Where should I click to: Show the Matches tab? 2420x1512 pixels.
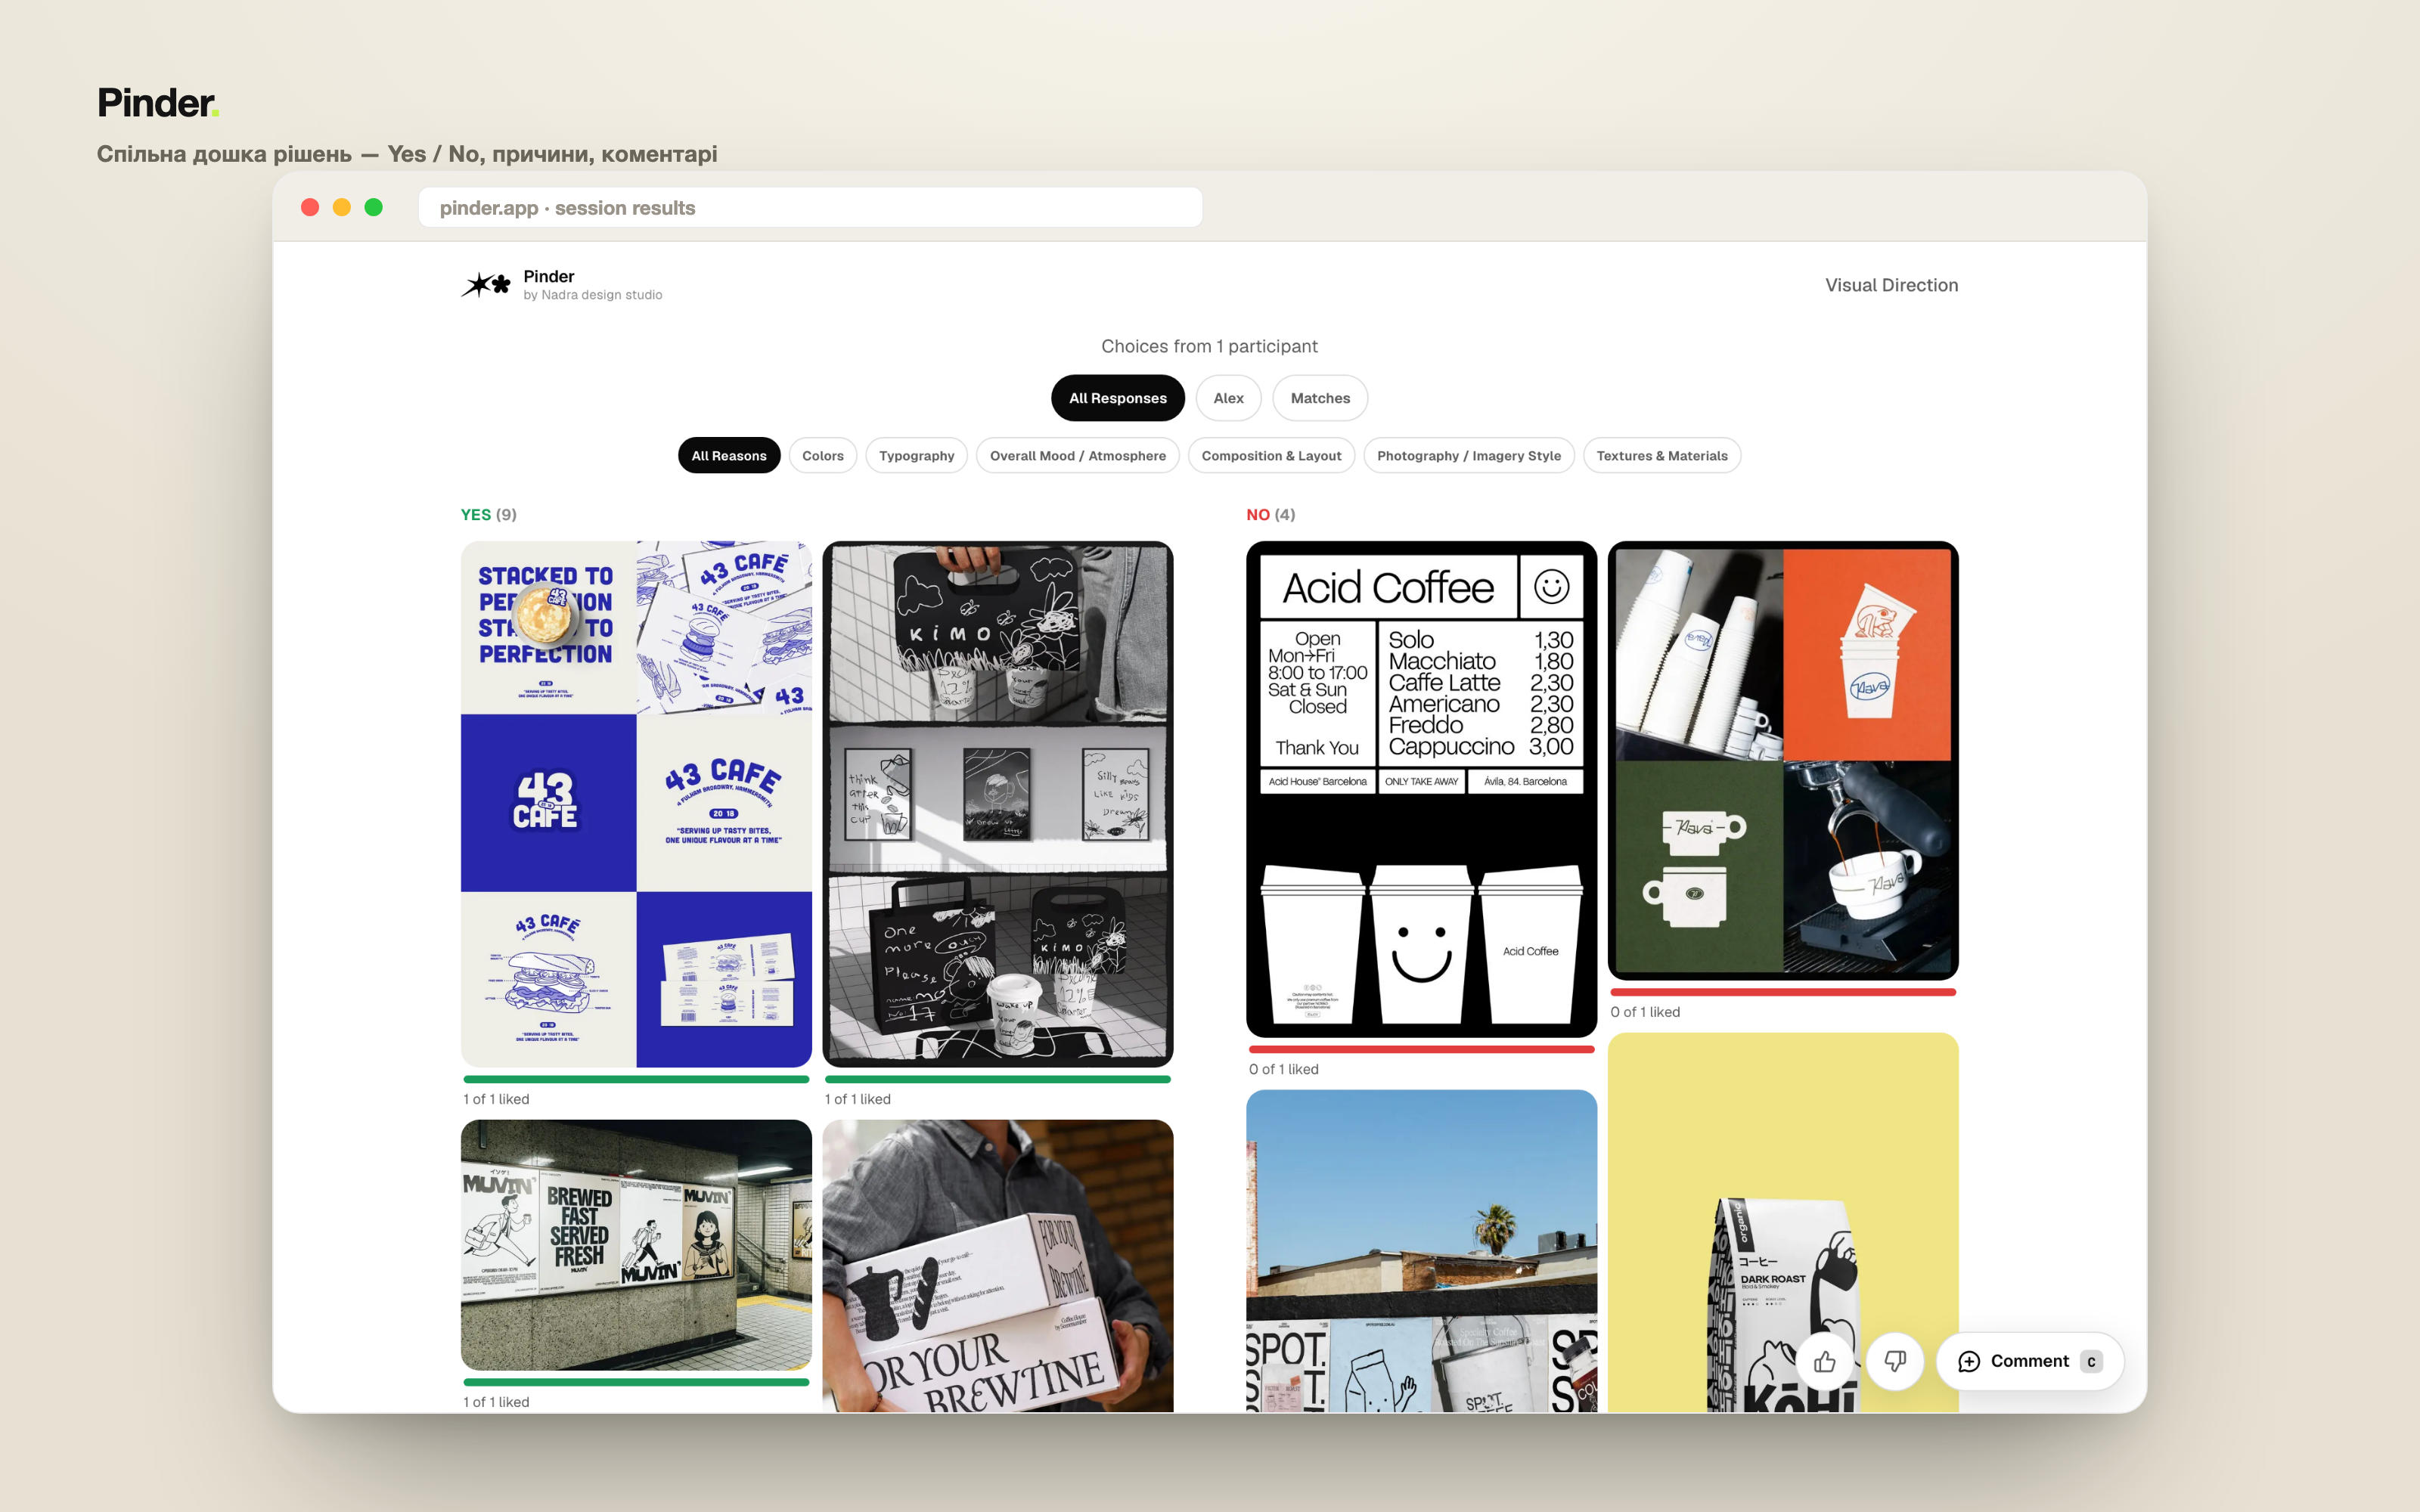pos(1320,398)
